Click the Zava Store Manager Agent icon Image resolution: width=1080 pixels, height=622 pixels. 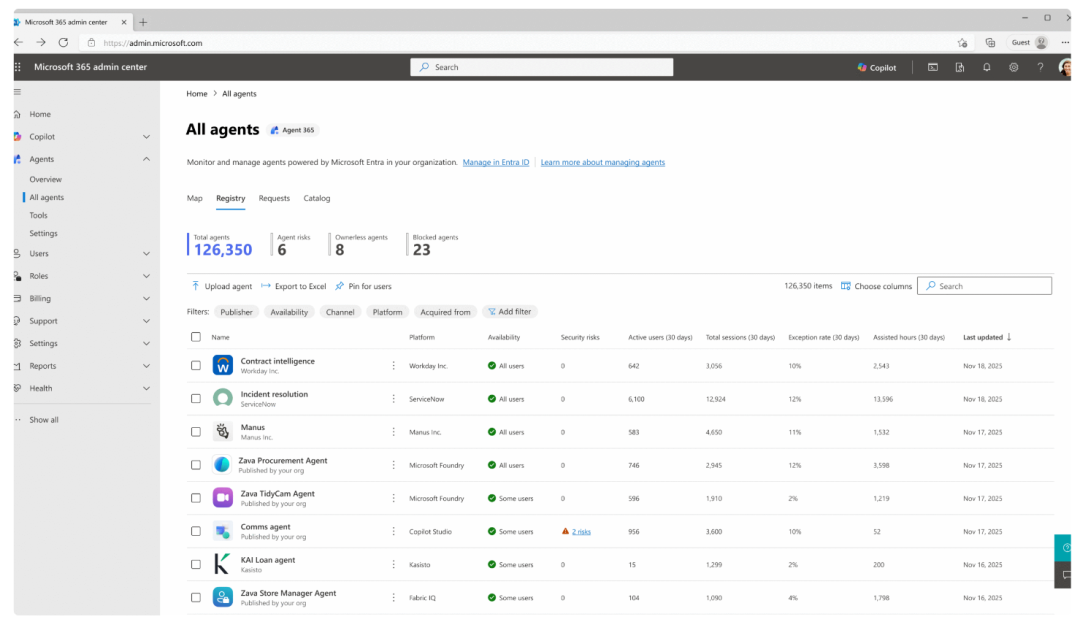coord(222,597)
